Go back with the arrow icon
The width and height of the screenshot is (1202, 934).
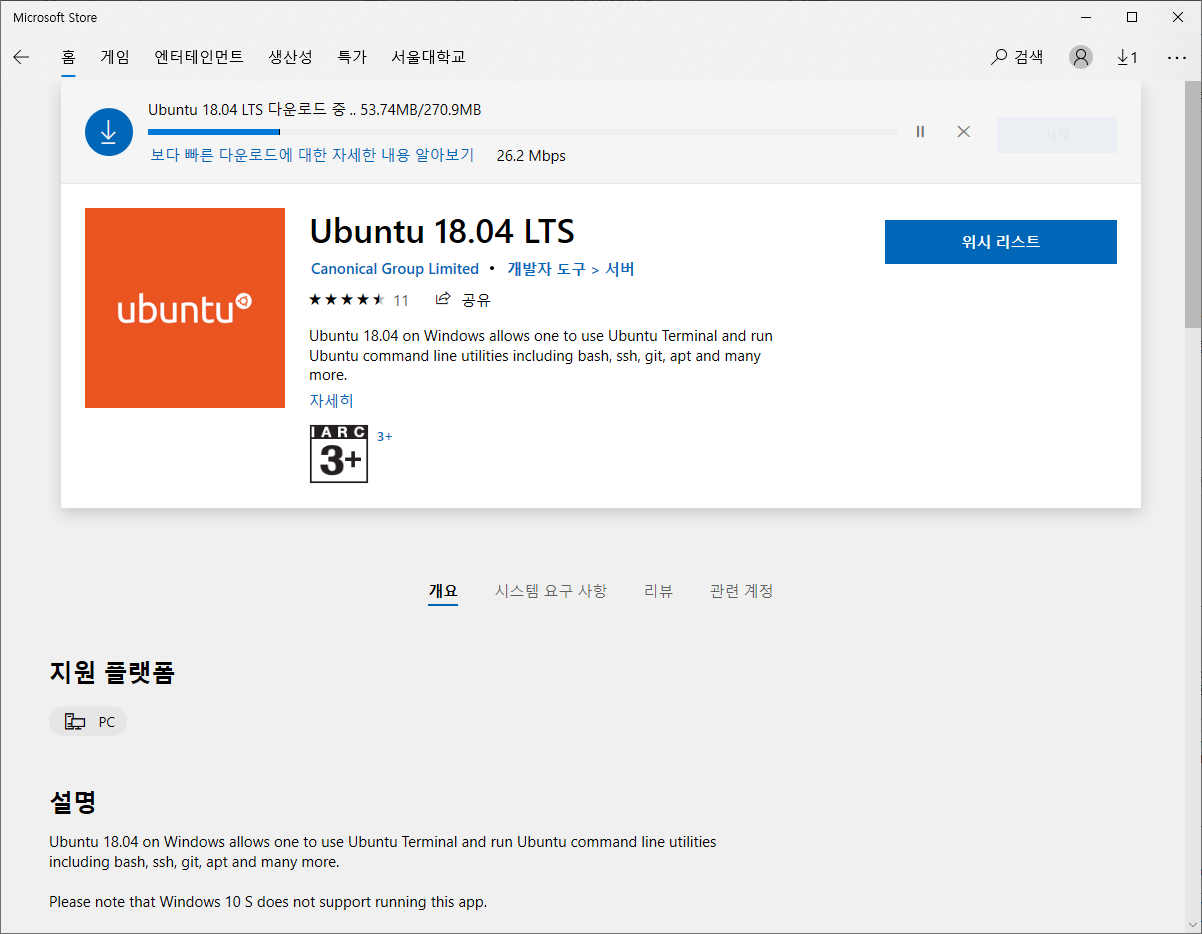pyautogui.click(x=21, y=57)
